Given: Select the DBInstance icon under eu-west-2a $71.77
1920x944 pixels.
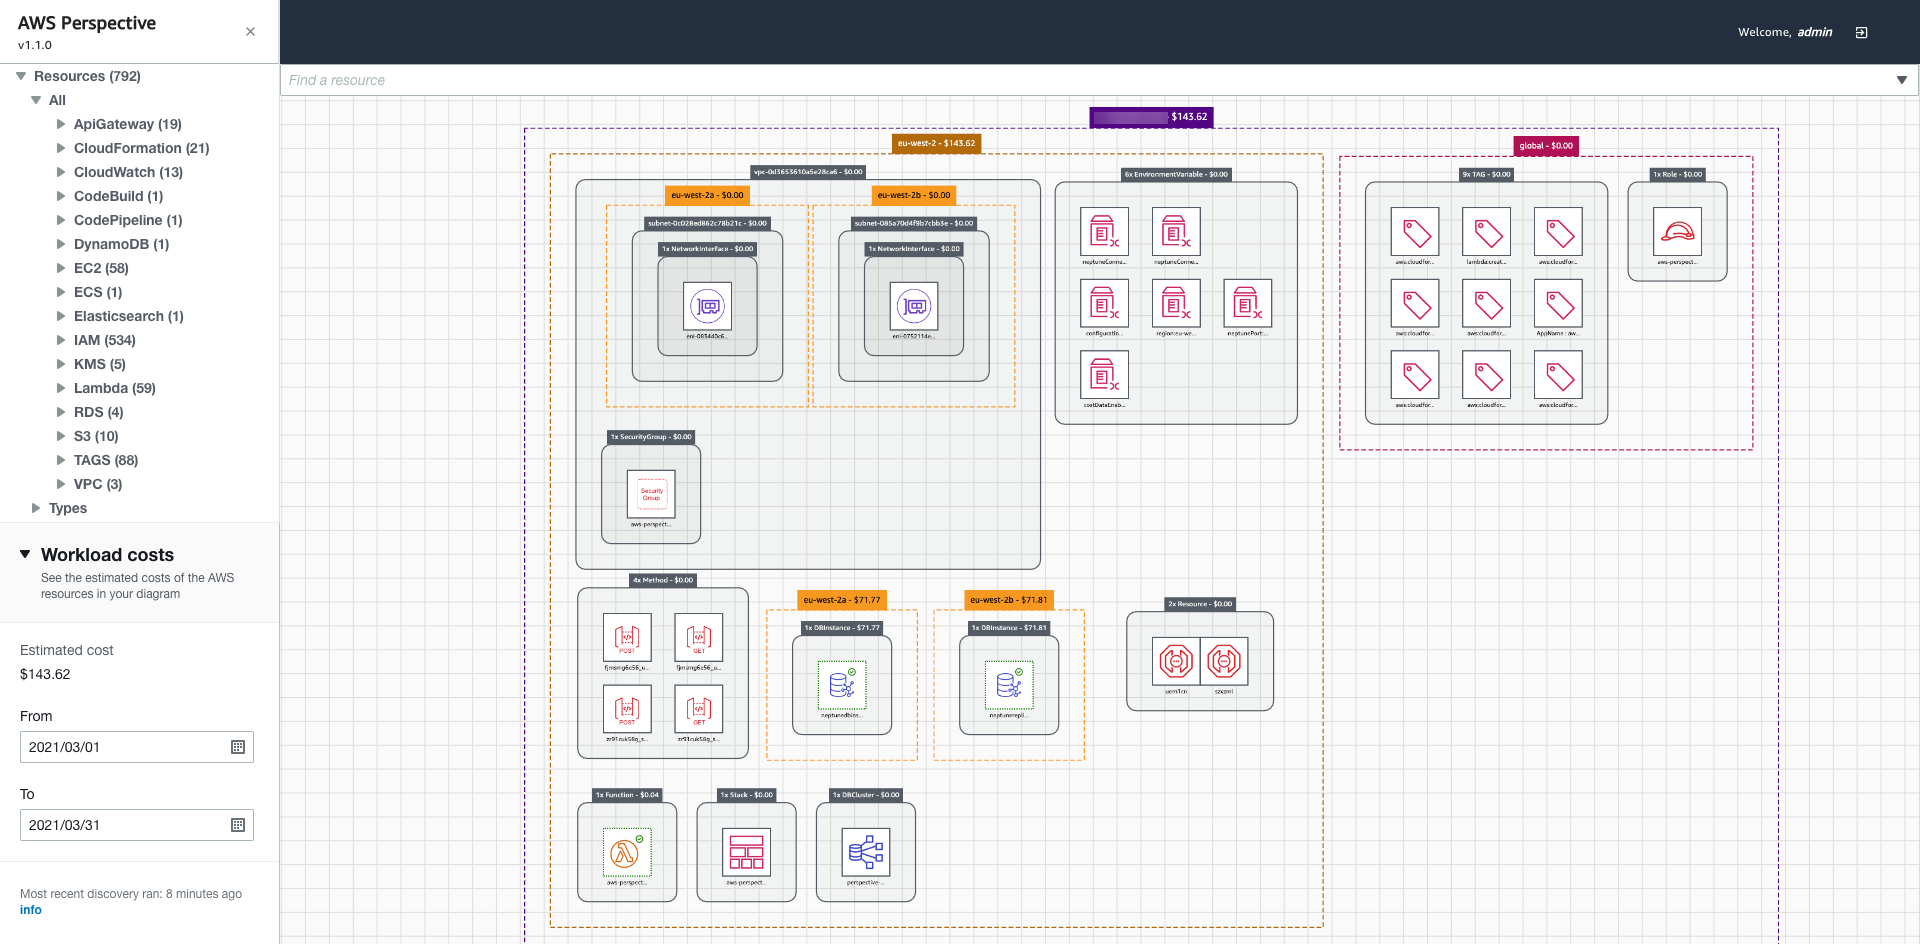Looking at the screenshot, I should pyautogui.click(x=841, y=685).
